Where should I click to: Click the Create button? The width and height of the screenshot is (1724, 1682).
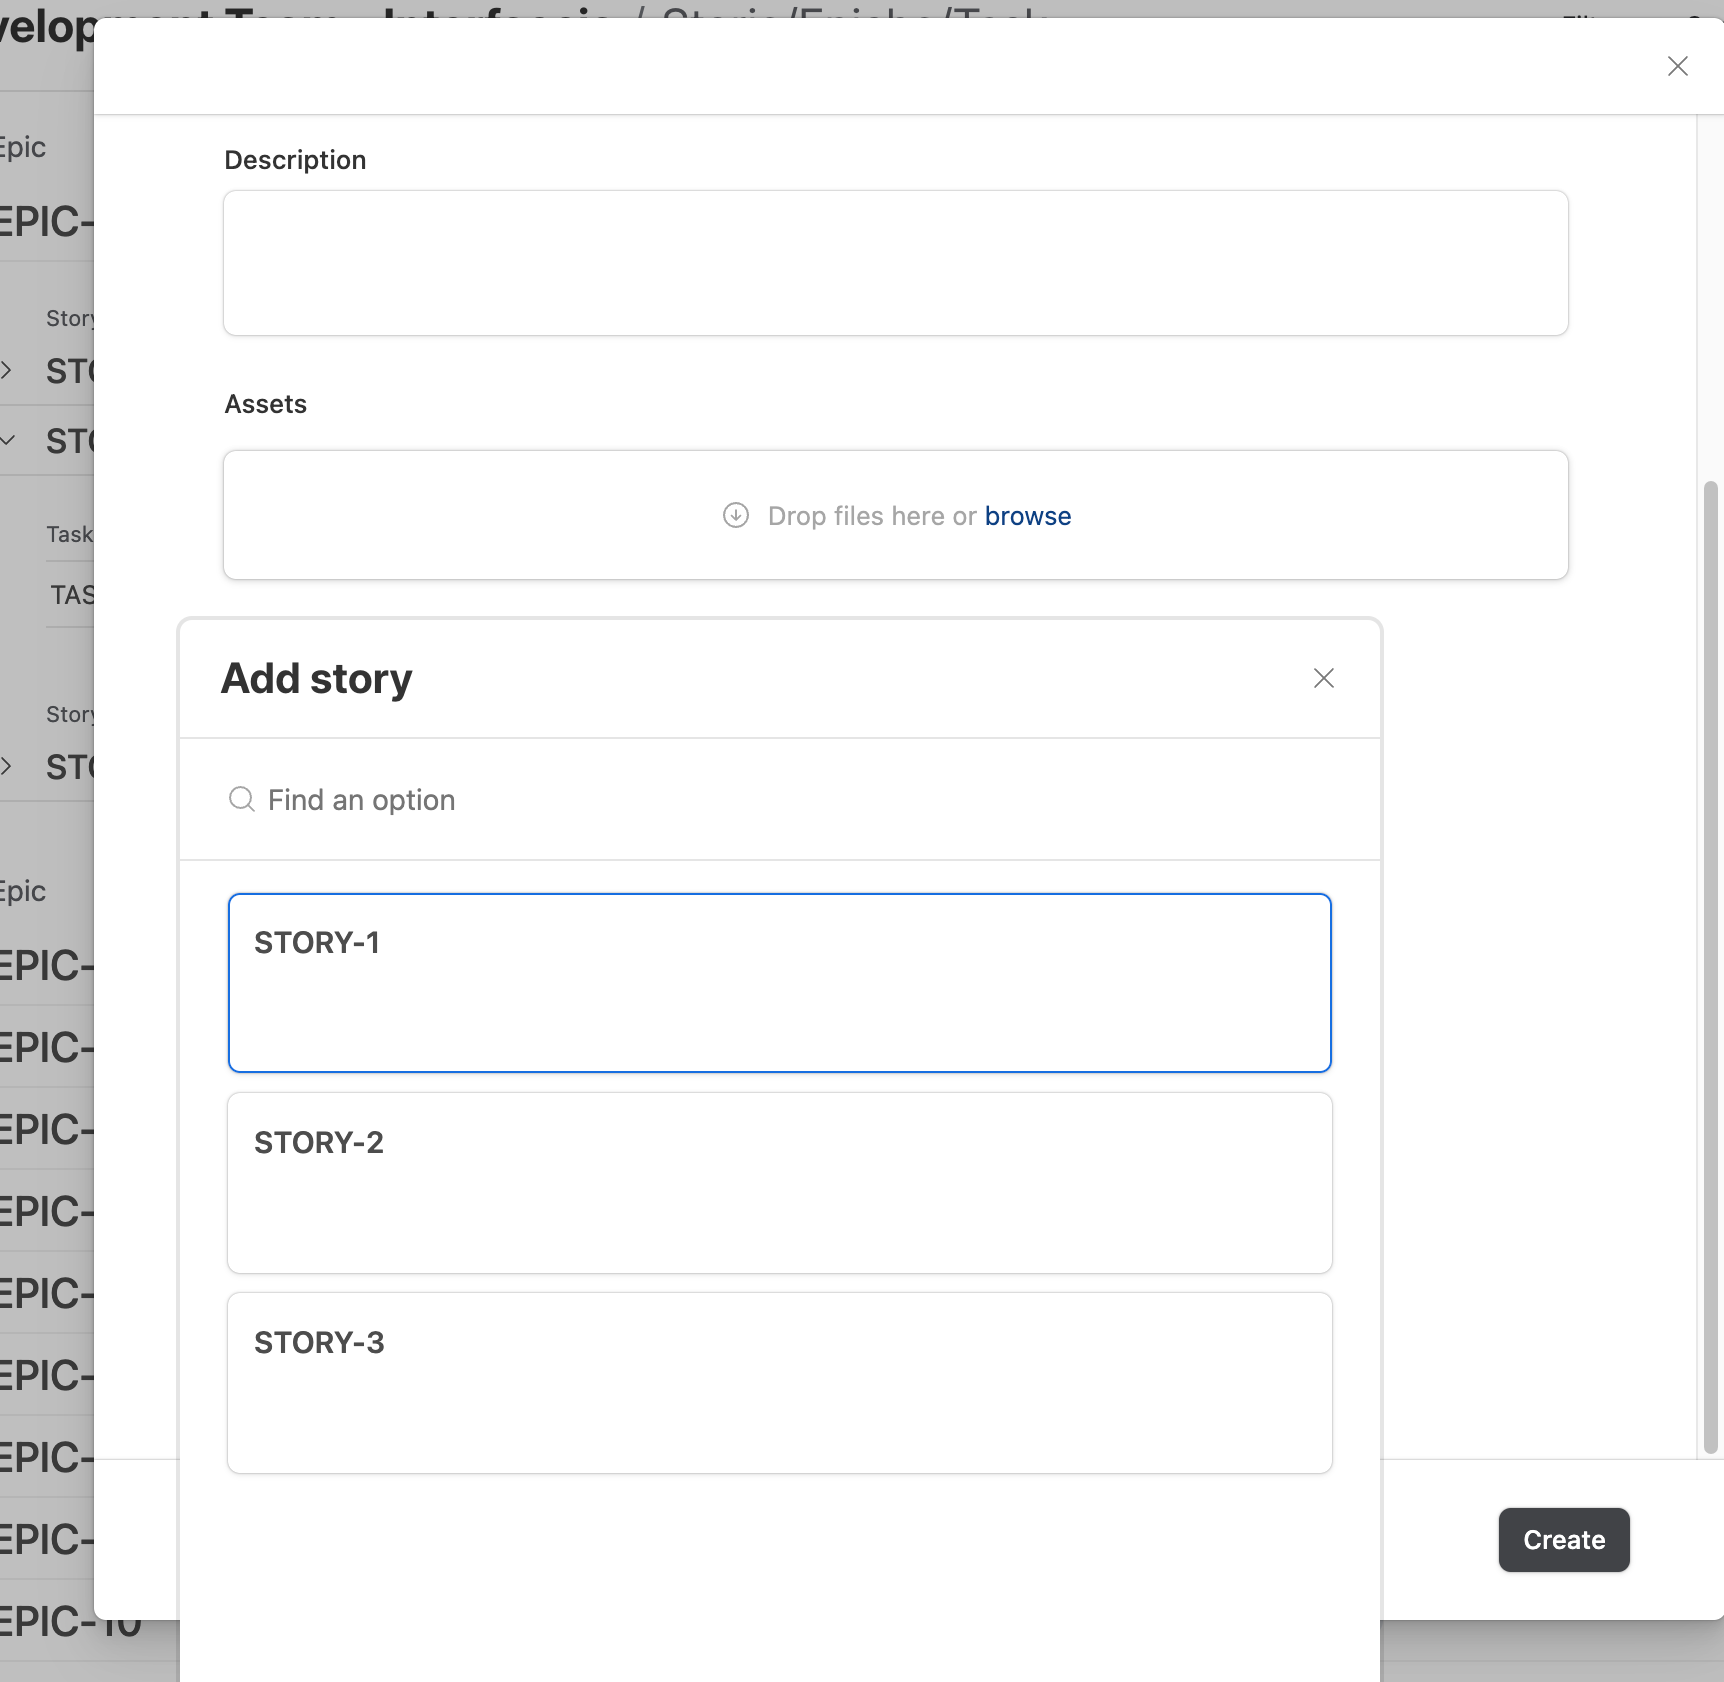click(1564, 1540)
